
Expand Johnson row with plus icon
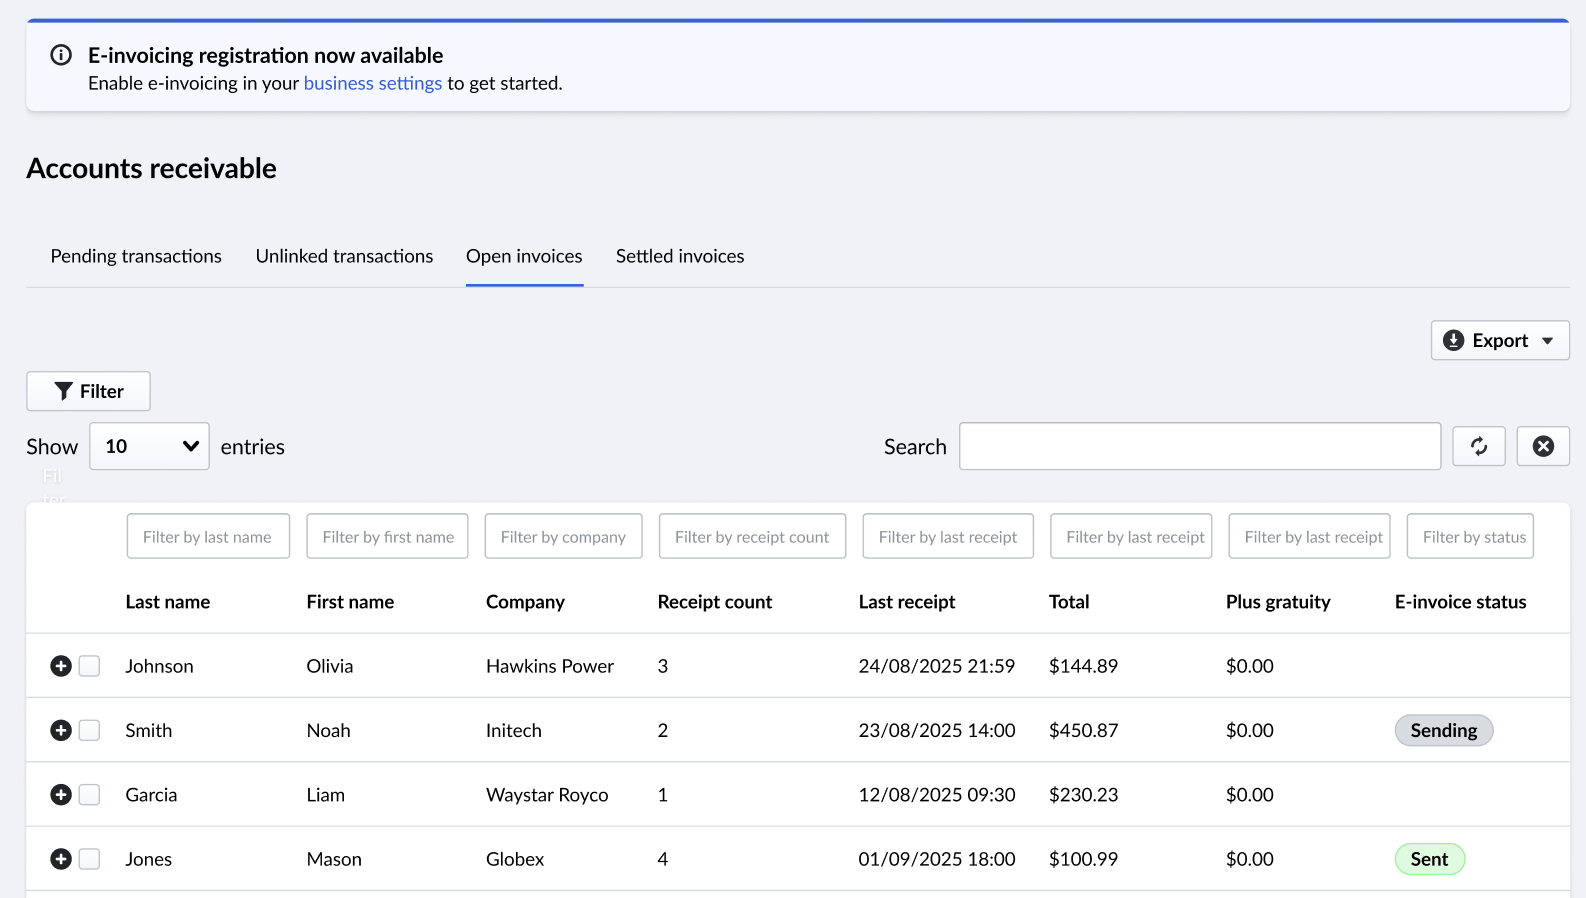(x=61, y=666)
